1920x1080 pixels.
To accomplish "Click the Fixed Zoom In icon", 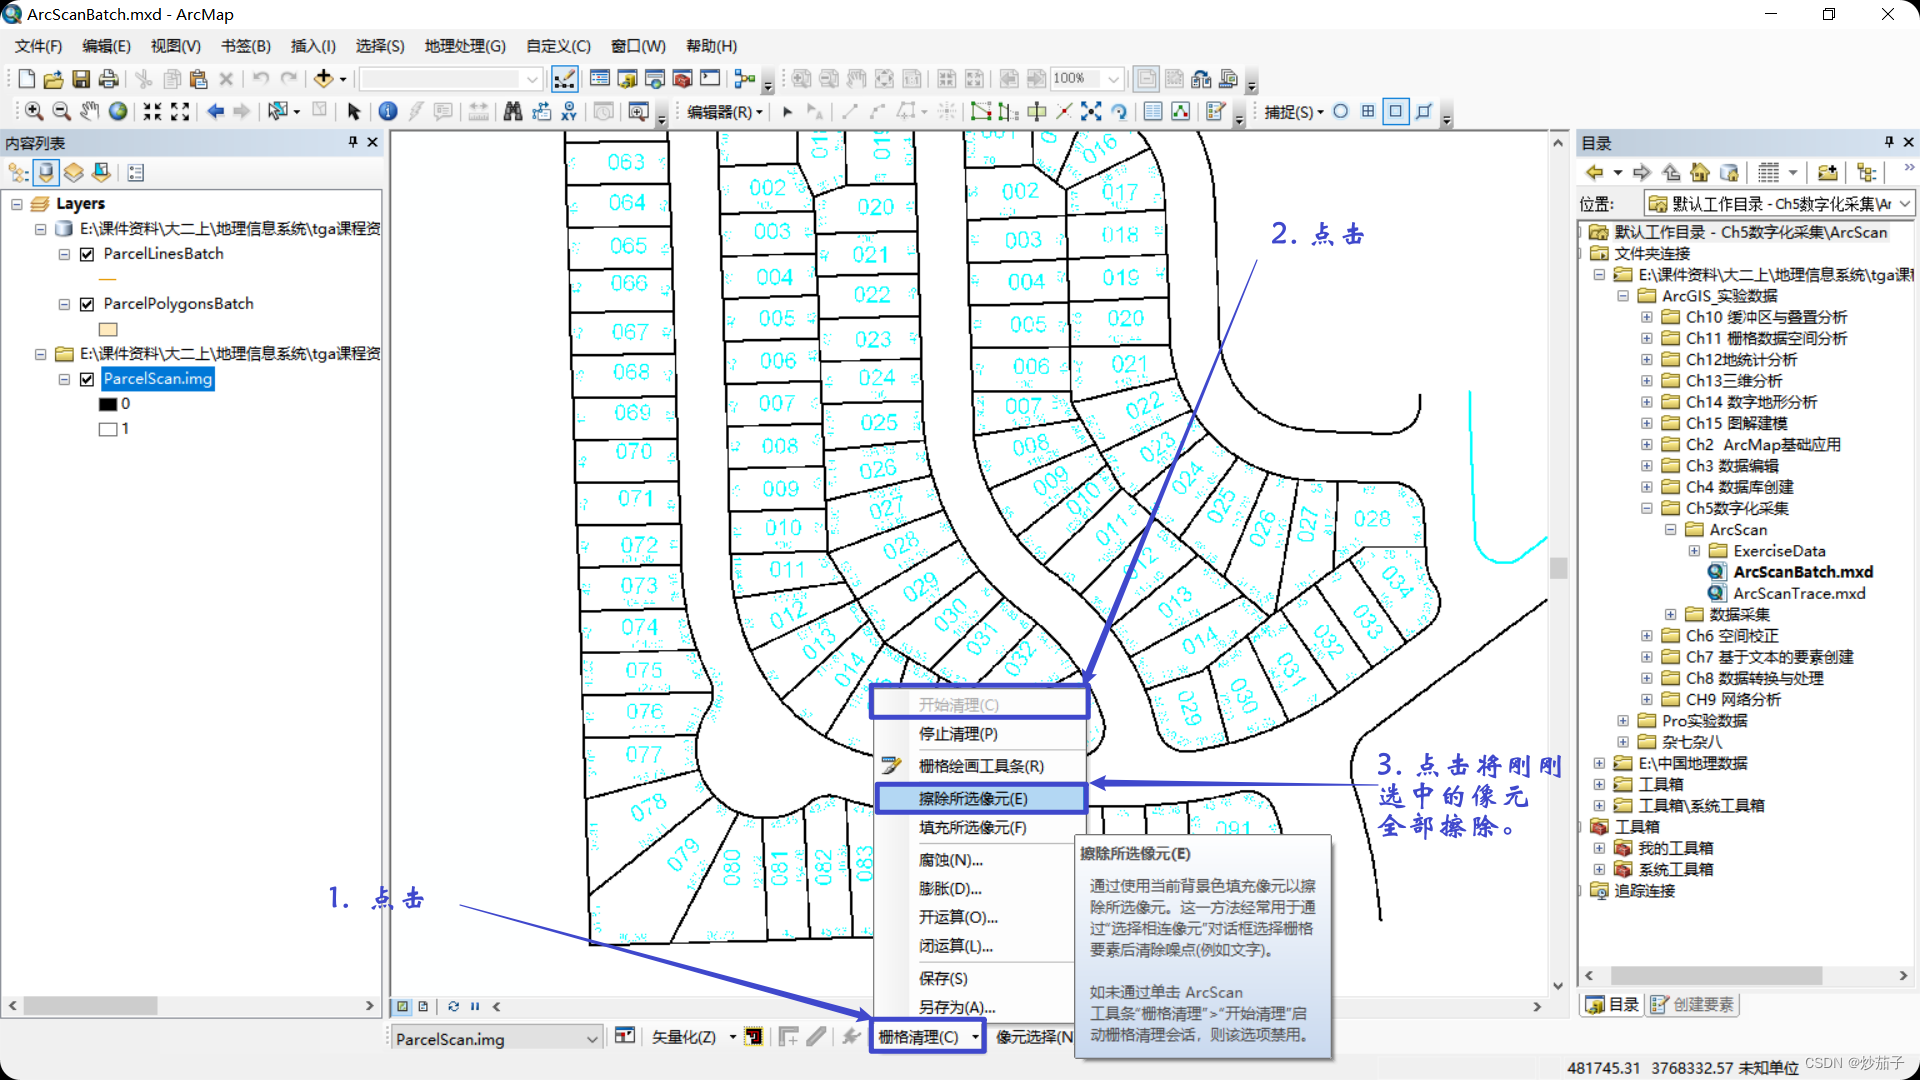I will click(152, 111).
